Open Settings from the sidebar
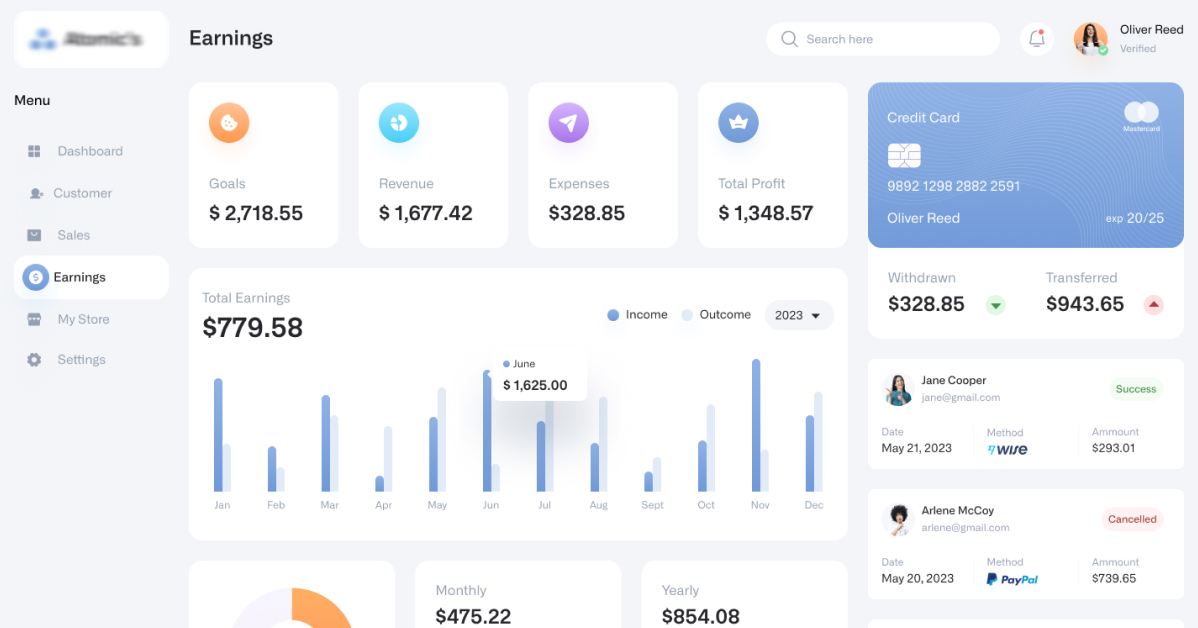 pyautogui.click(x=81, y=359)
